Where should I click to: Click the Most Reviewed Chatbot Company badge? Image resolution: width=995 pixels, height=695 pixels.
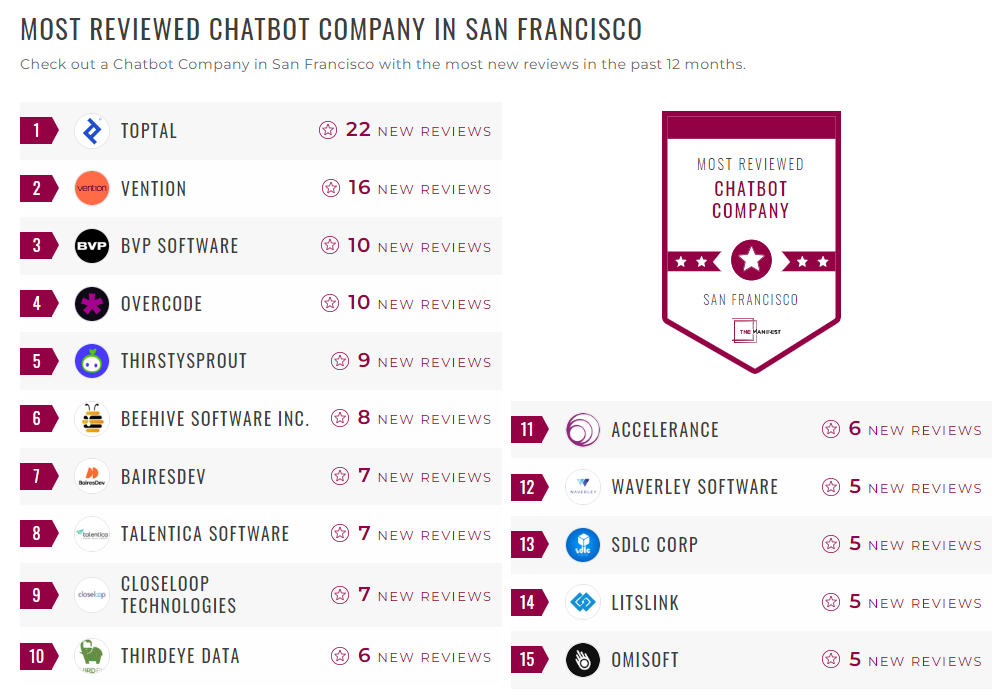click(750, 240)
